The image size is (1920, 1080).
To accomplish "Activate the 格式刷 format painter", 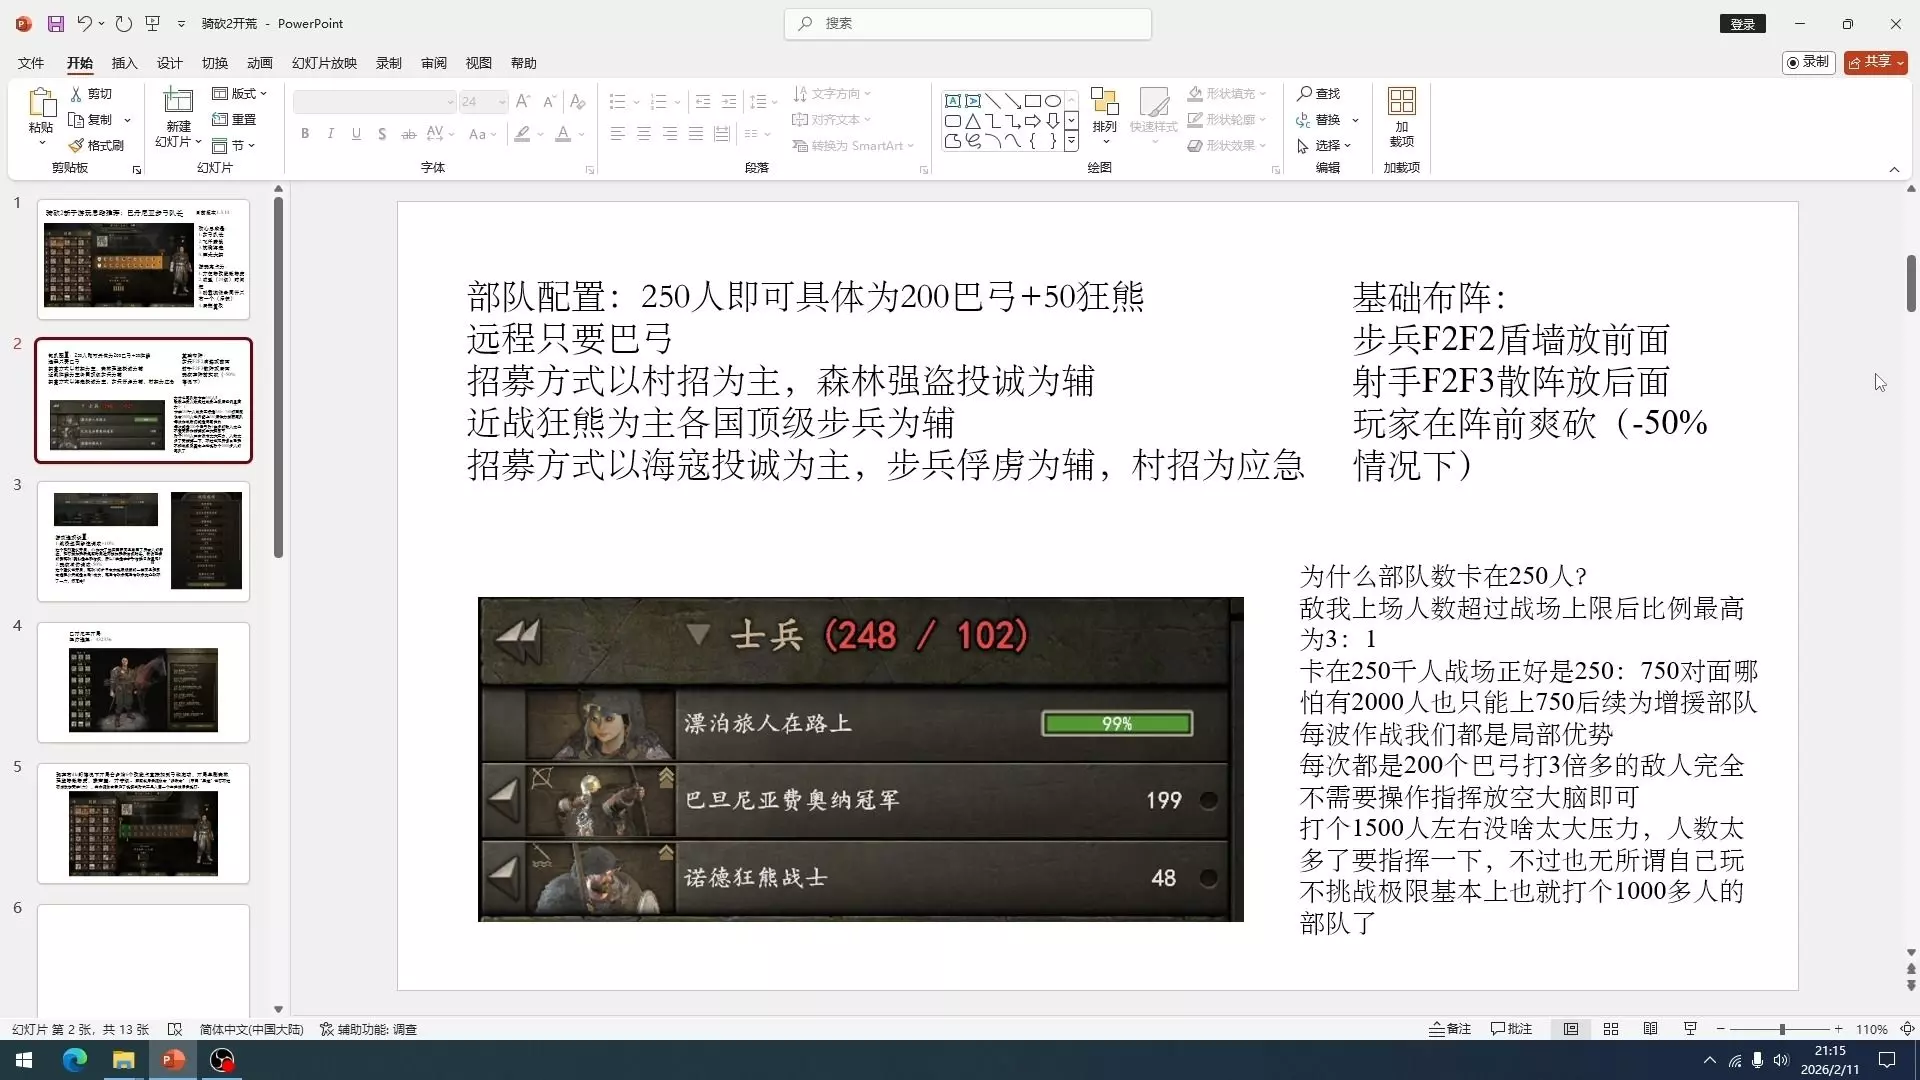I will click(x=97, y=146).
